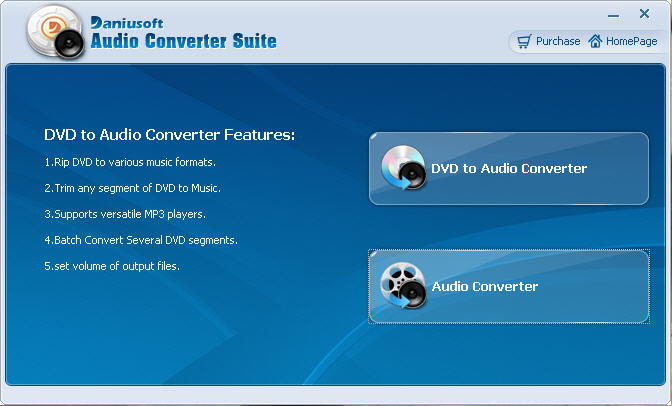Screen dimensions: 672x406
Task: Click the Daniusoft app logo icon
Action: (55, 33)
